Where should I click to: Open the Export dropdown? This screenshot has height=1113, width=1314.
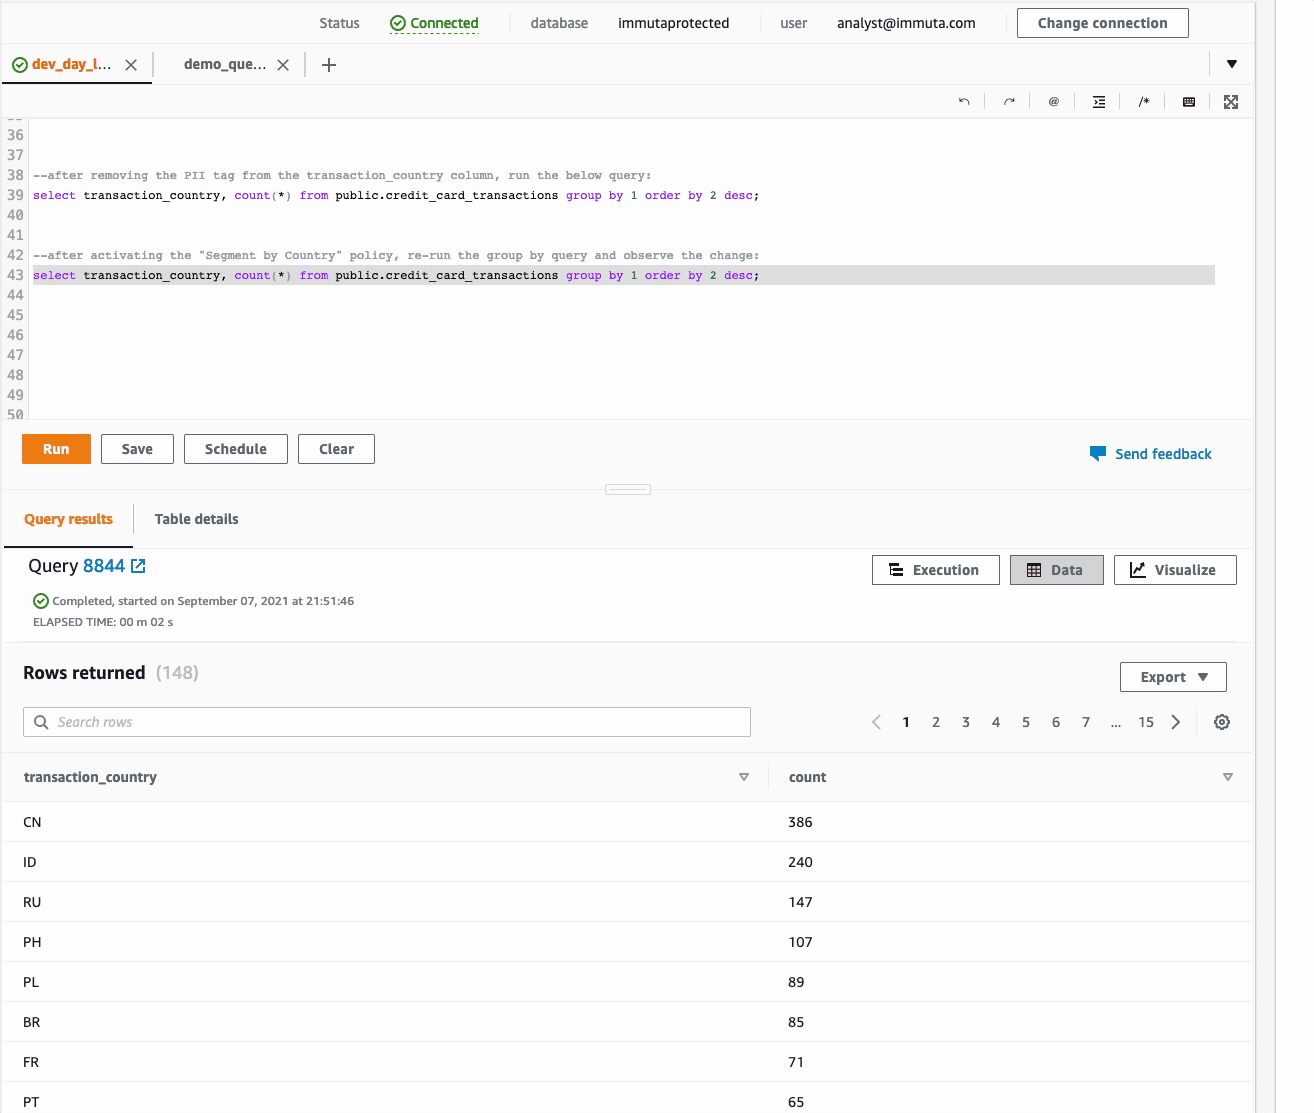coord(1173,677)
